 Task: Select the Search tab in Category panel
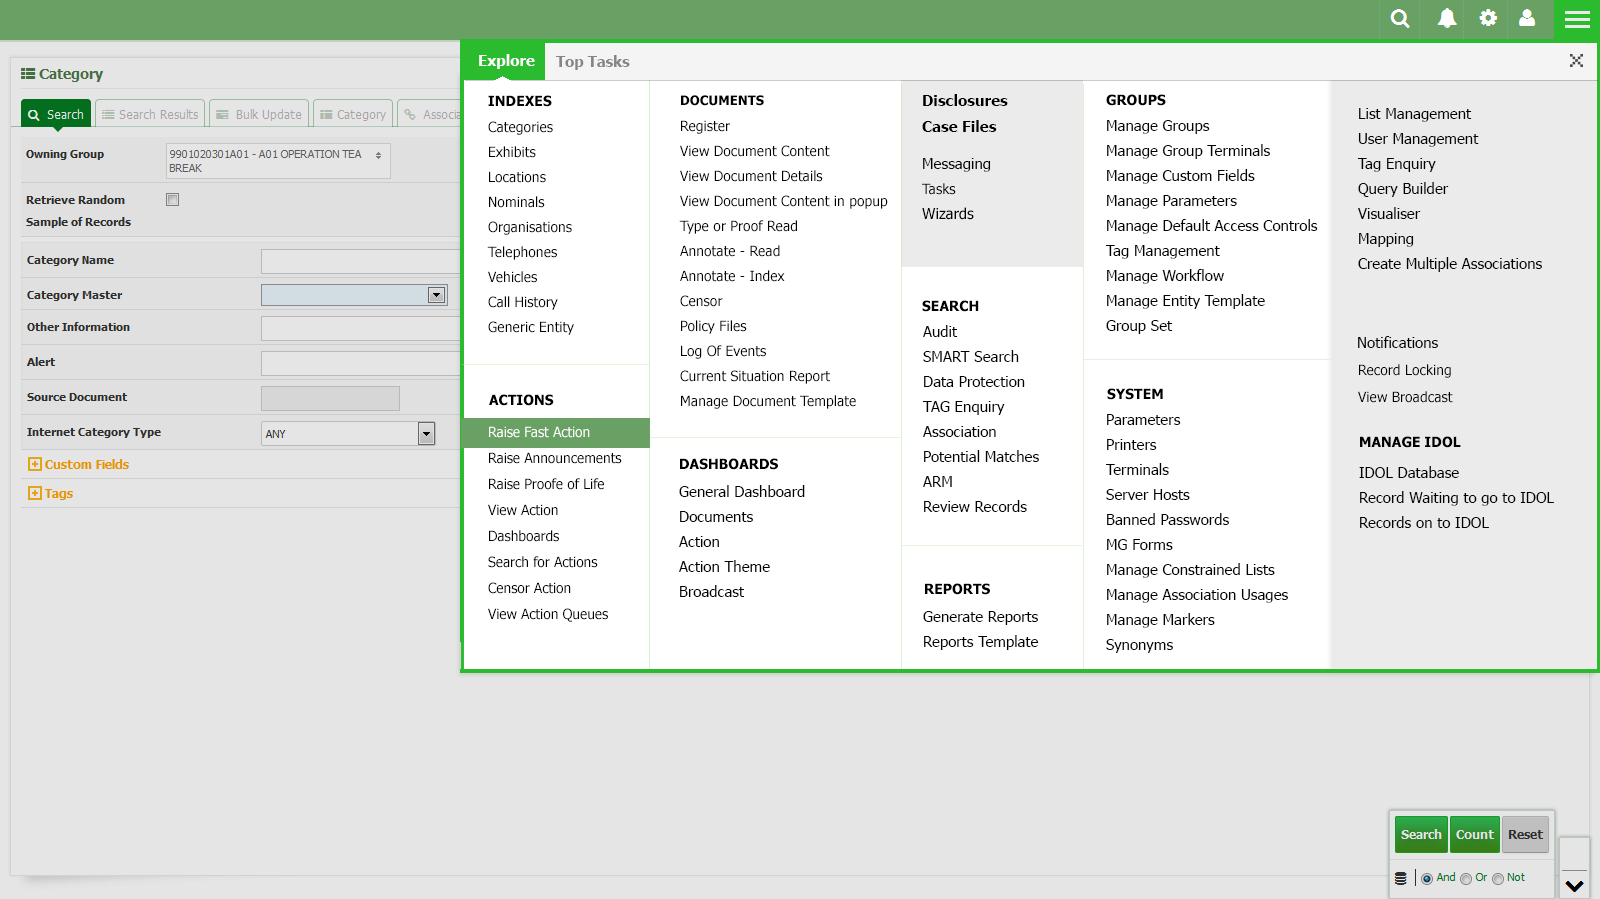click(x=56, y=114)
